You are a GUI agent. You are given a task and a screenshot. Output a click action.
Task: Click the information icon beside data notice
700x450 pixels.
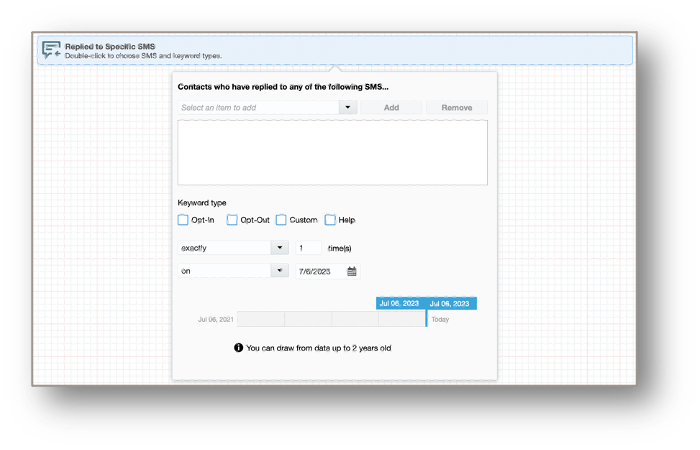pyautogui.click(x=238, y=348)
